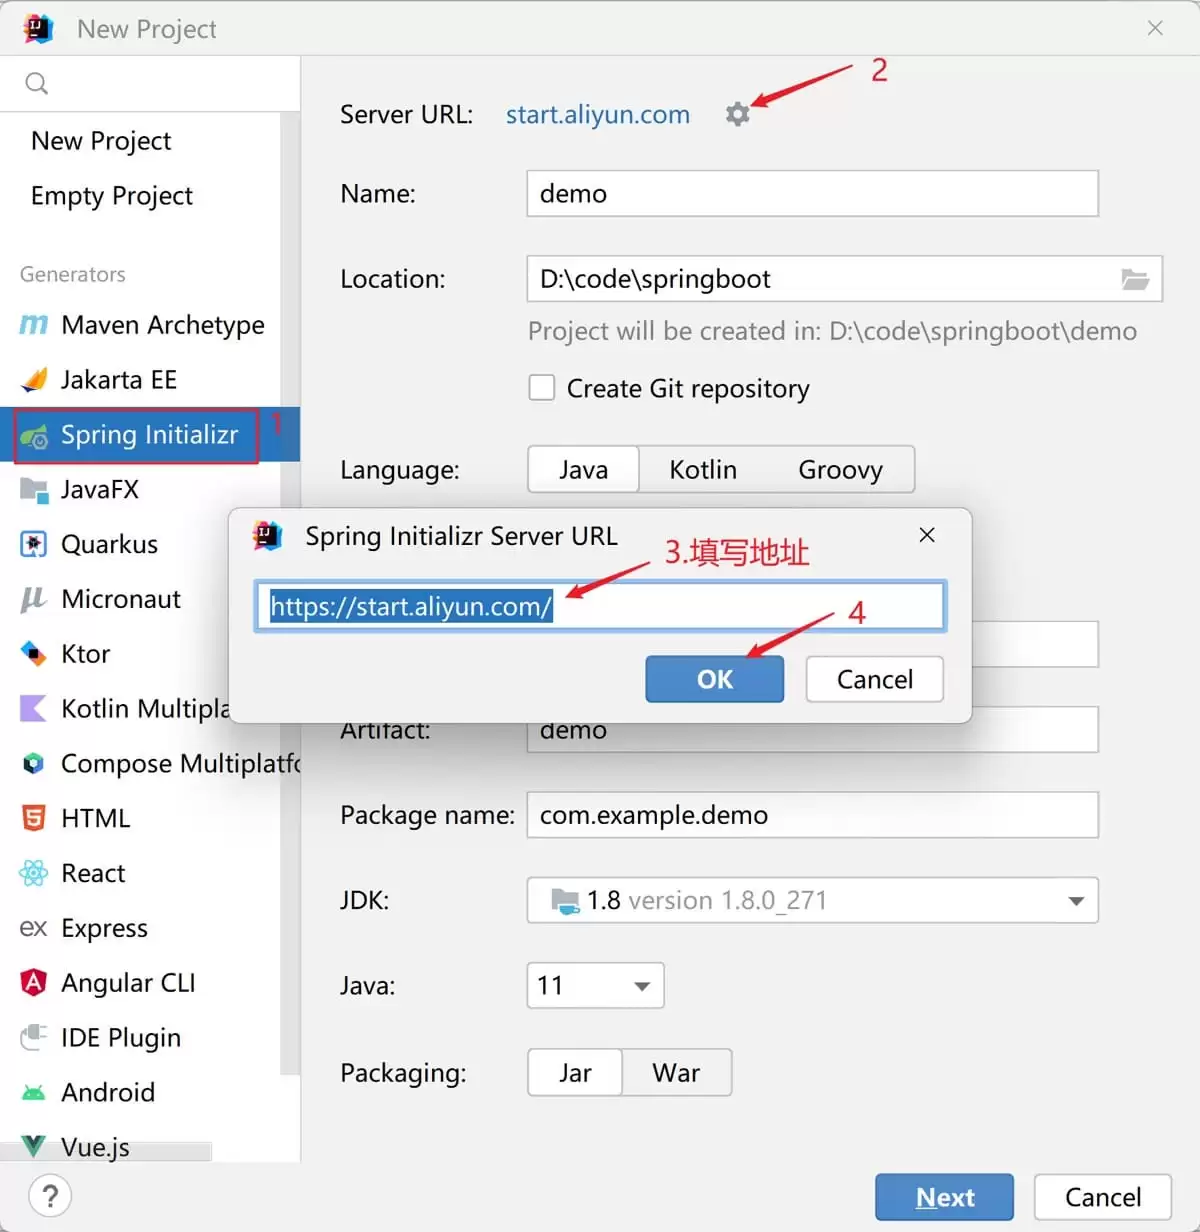The width and height of the screenshot is (1200, 1232).
Task: Select Maven Archetype generator label
Action: (163, 325)
